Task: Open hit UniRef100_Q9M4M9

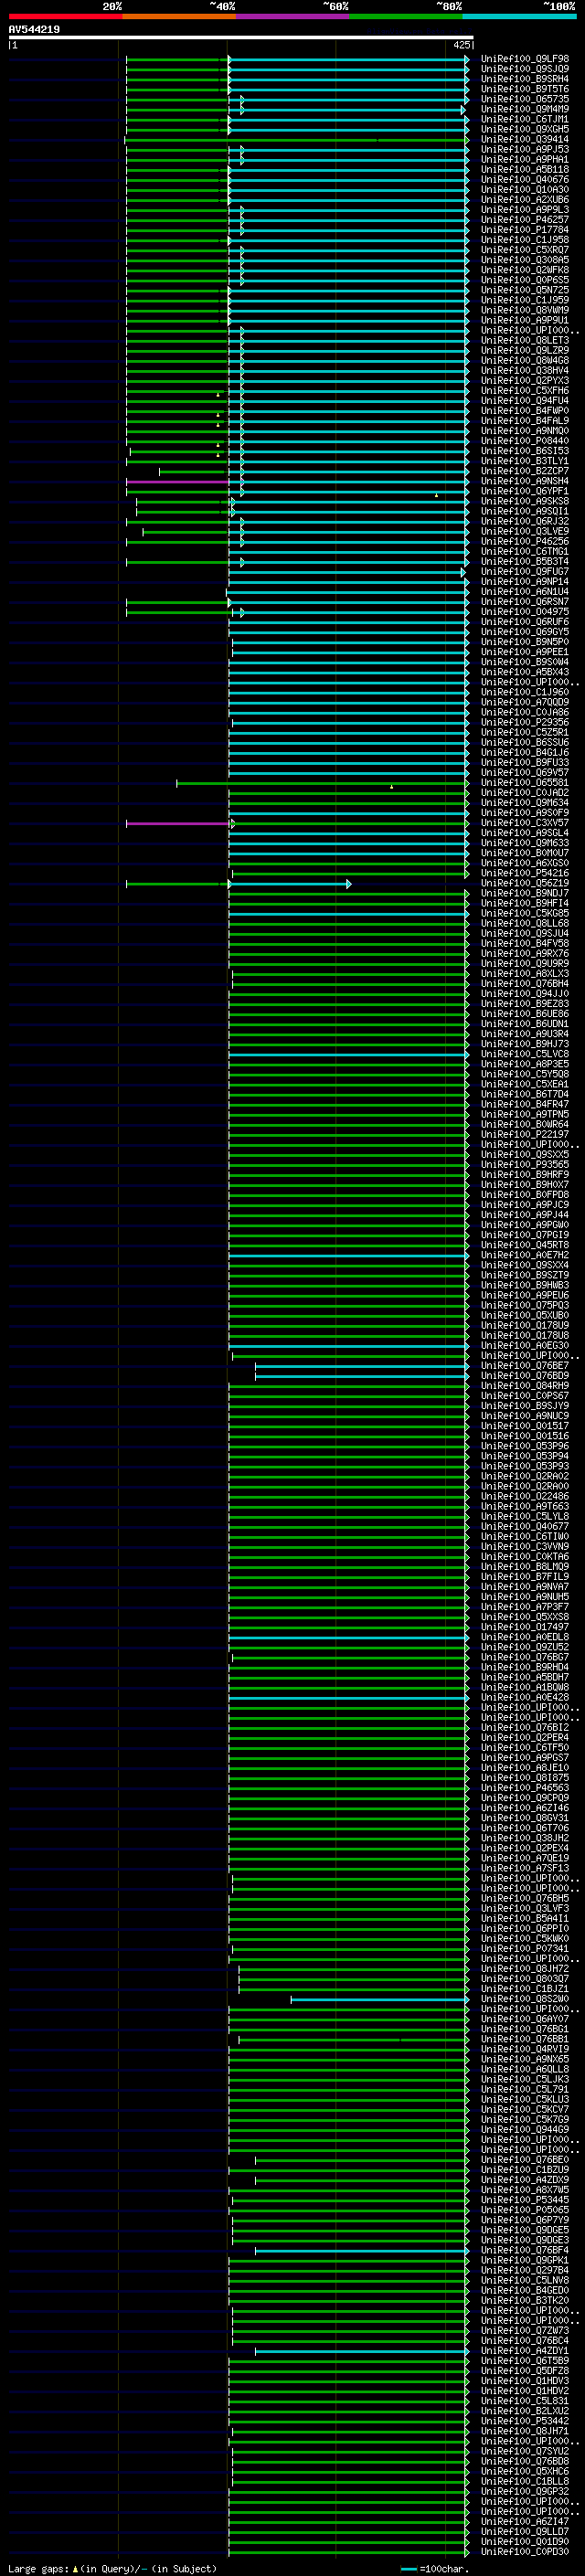Action: (x=525, y=109)
